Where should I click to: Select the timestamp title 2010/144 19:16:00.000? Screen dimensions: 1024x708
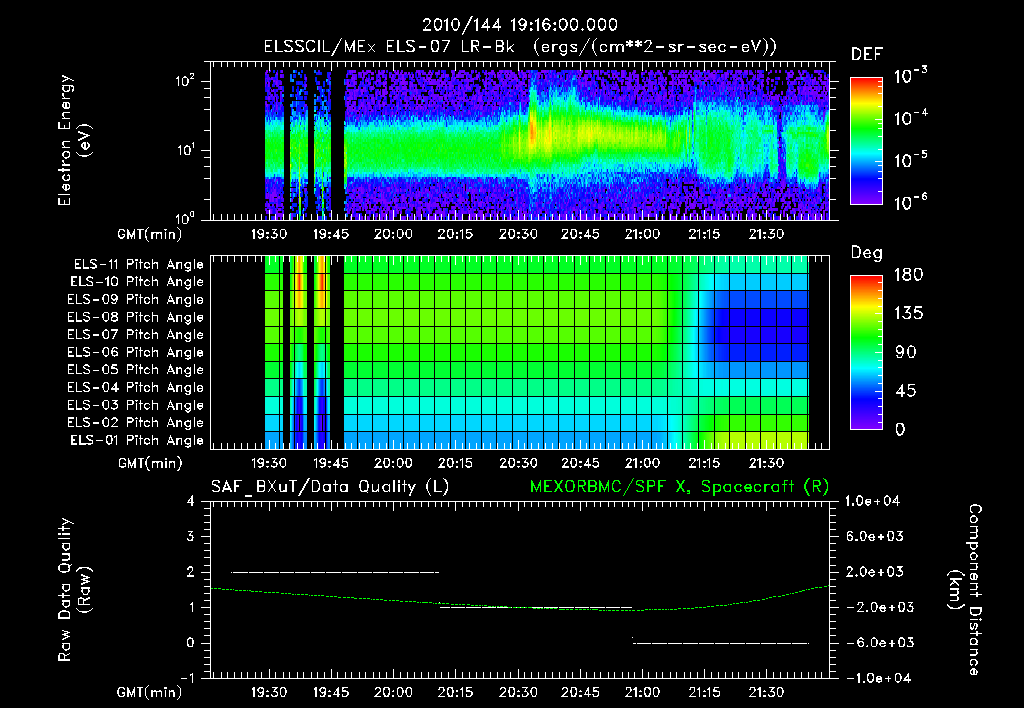520,25
